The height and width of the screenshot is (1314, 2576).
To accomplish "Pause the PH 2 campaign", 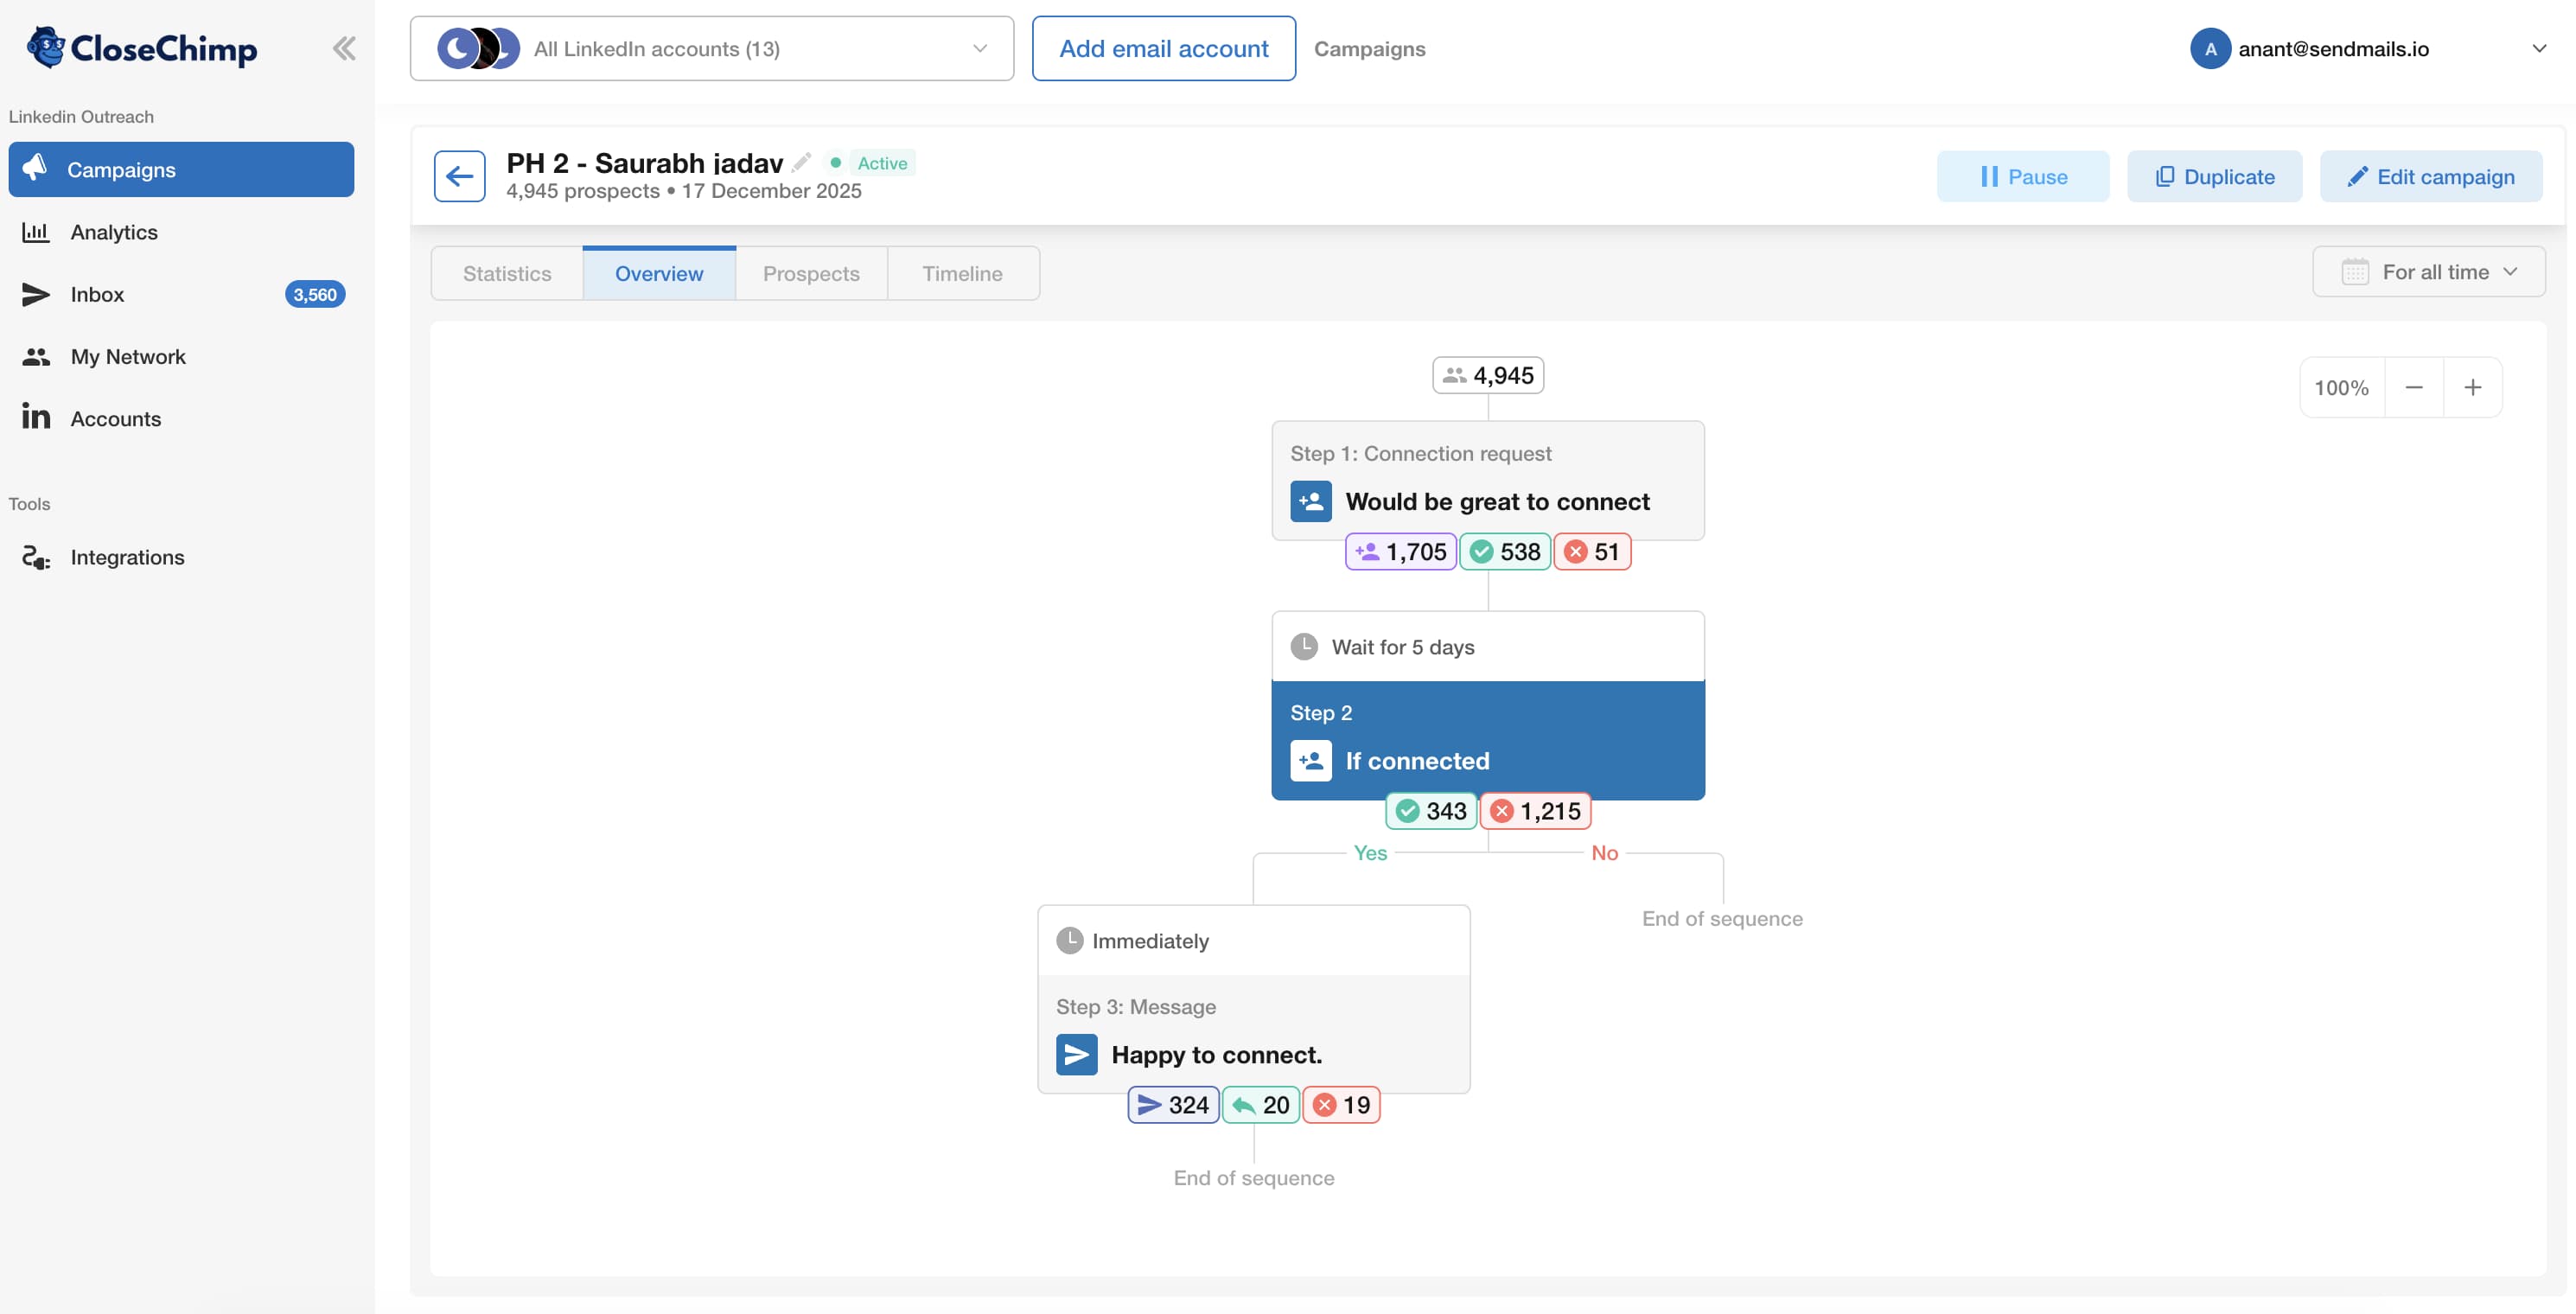I will pos(2022,176).
